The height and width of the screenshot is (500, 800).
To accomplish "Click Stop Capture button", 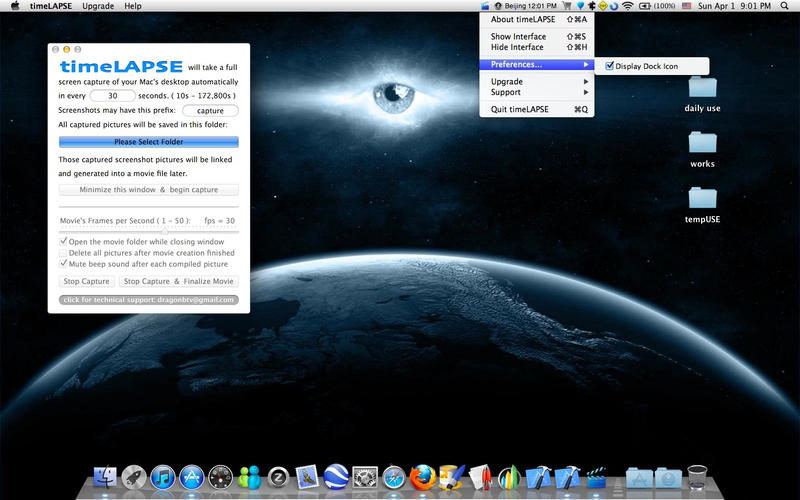I will 86,281.
